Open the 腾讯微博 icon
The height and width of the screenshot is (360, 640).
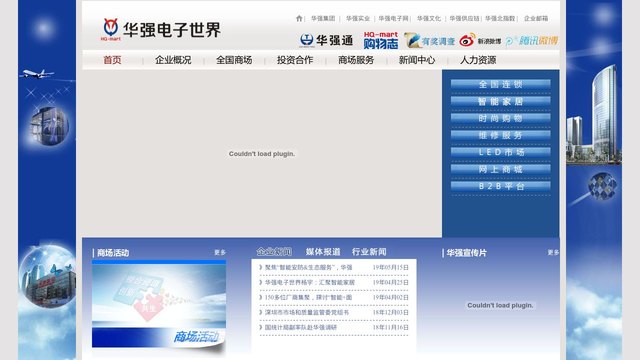coord(532,41)
